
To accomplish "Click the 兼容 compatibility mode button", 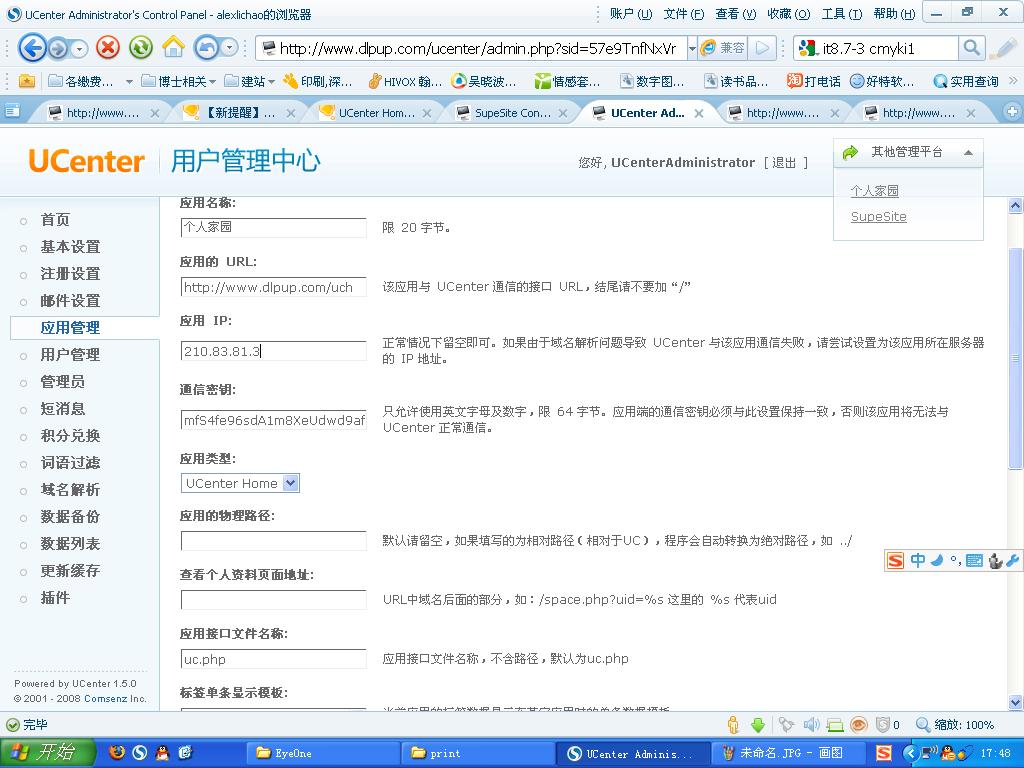I will click(724, 48).
